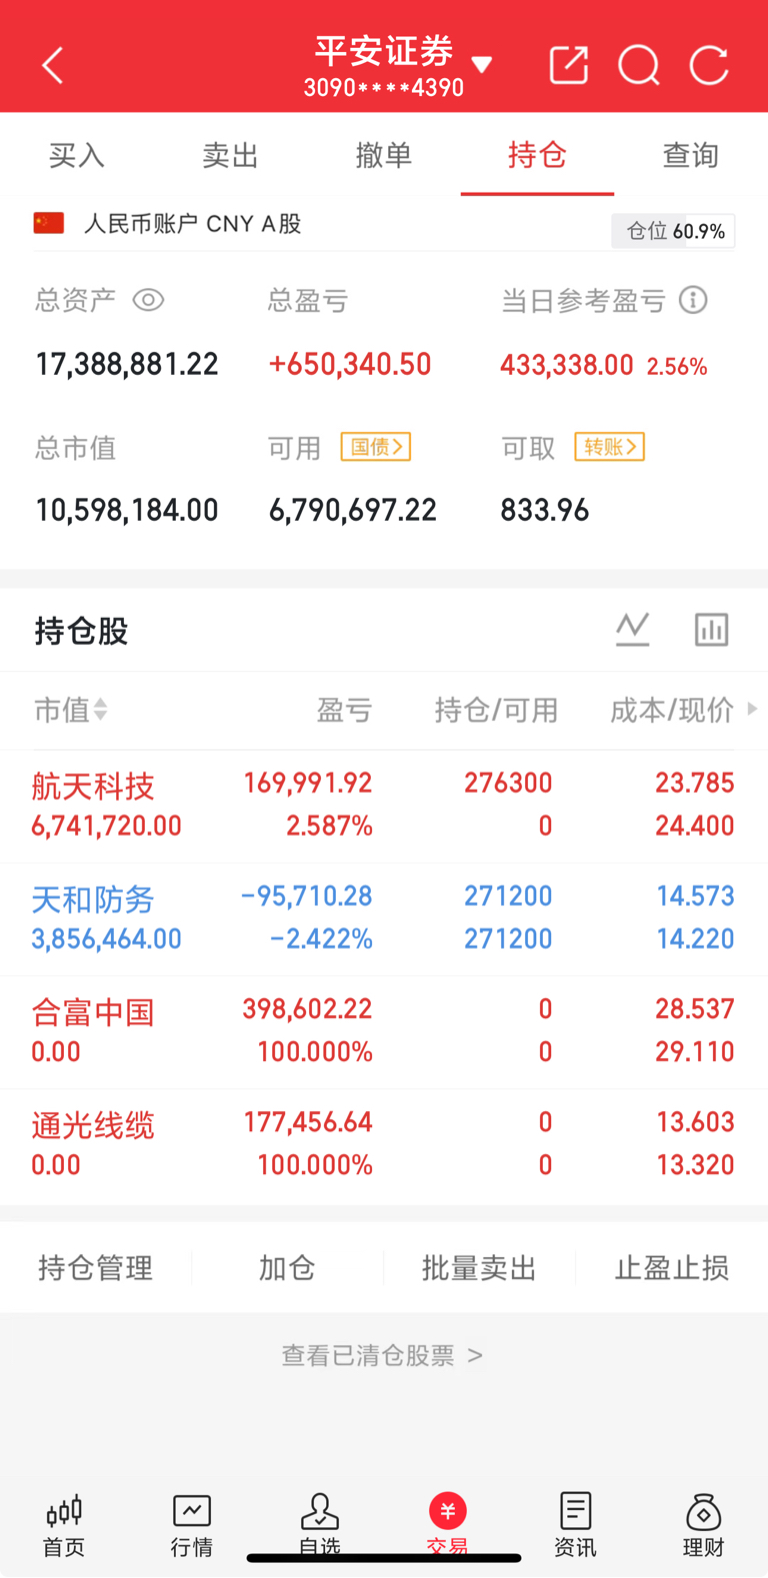Image resolution: width=768 pixels, height=1578 pixels.
Task: Show holdings trend line chart icon
Action: coord(633,630)
